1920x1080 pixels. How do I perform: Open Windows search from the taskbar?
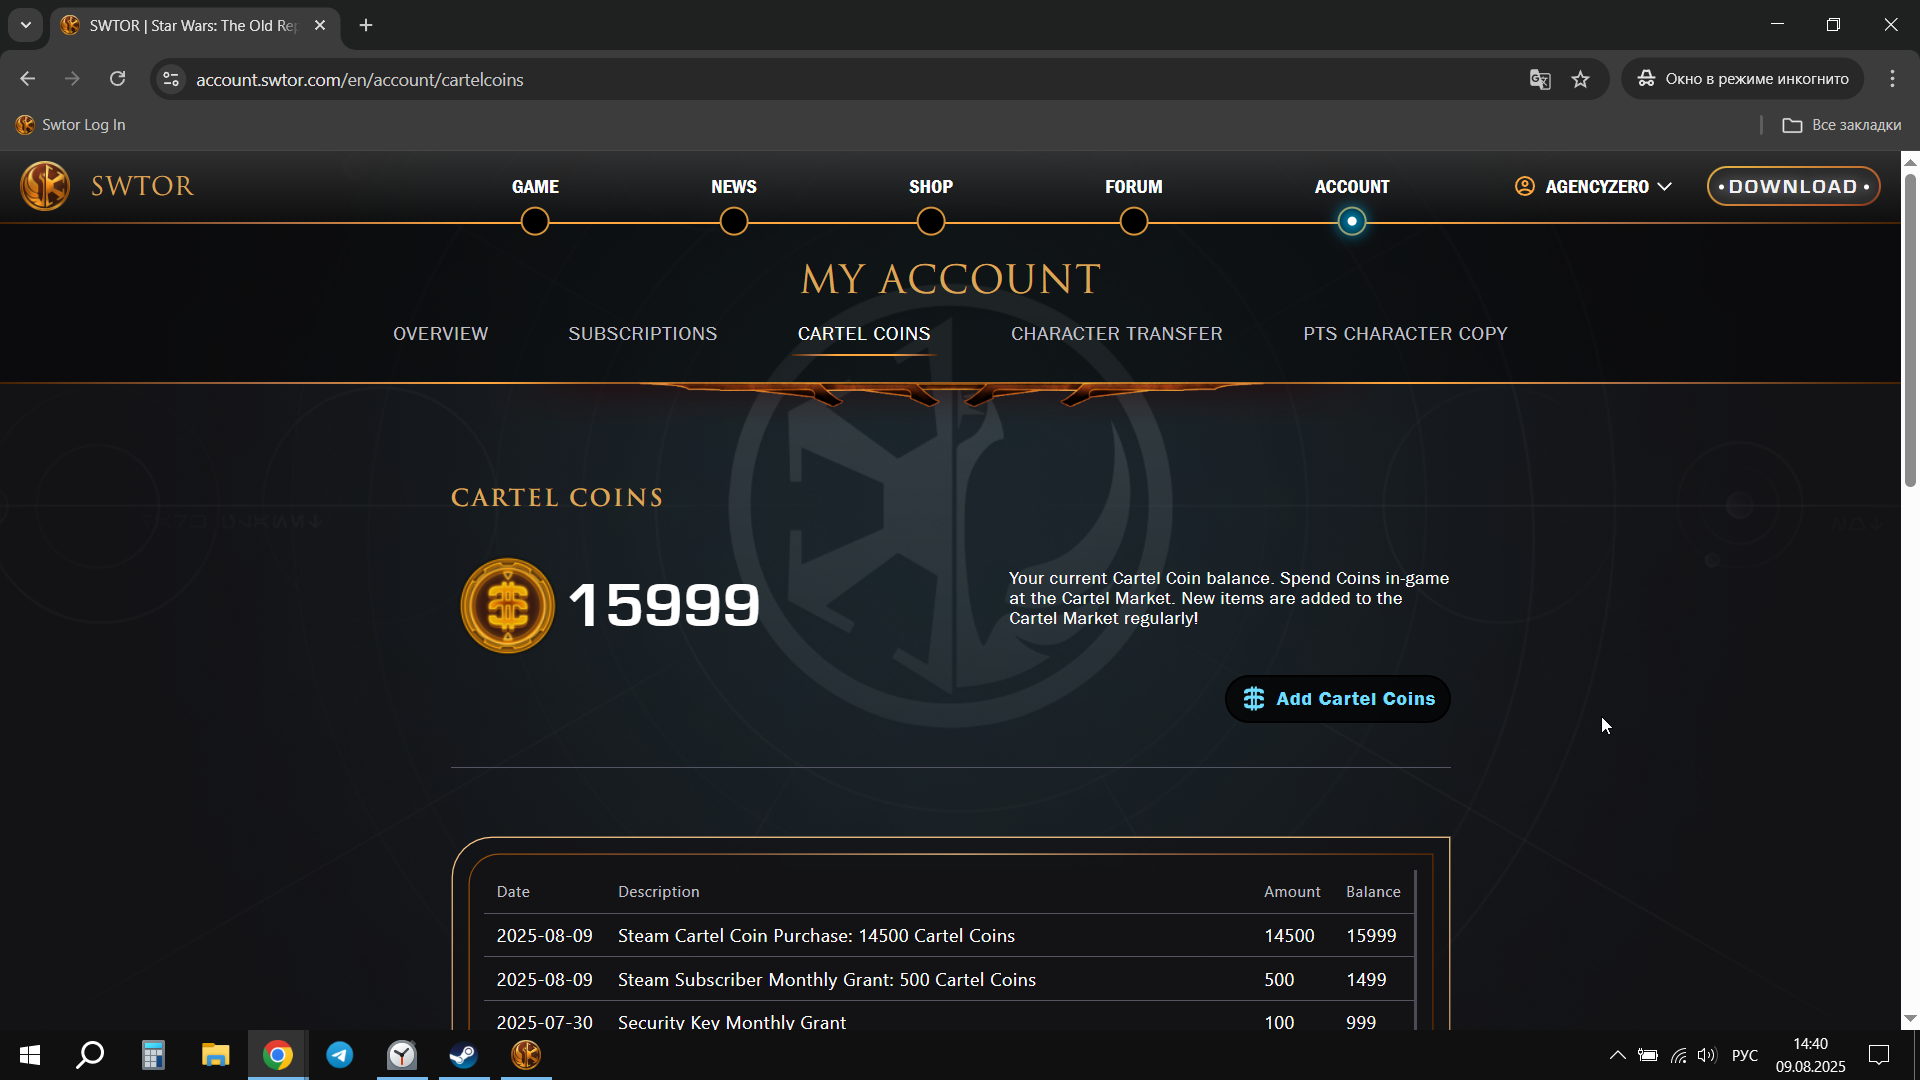(90, 1055)
